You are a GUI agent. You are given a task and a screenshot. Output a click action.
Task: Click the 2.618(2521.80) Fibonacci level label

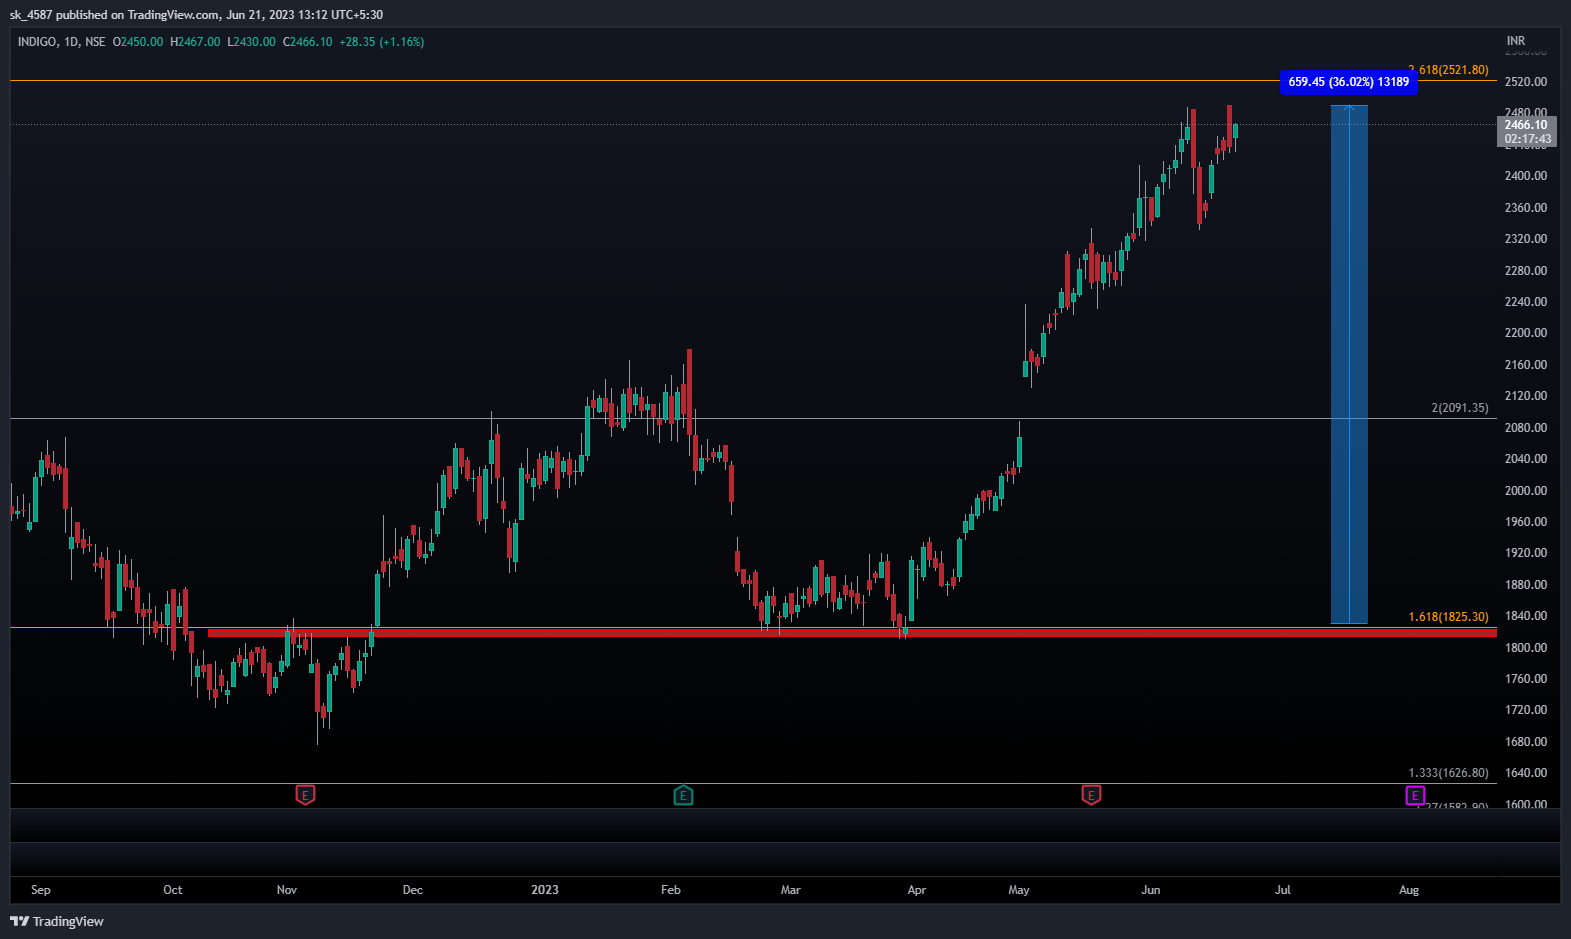(x=1448, y=70)
